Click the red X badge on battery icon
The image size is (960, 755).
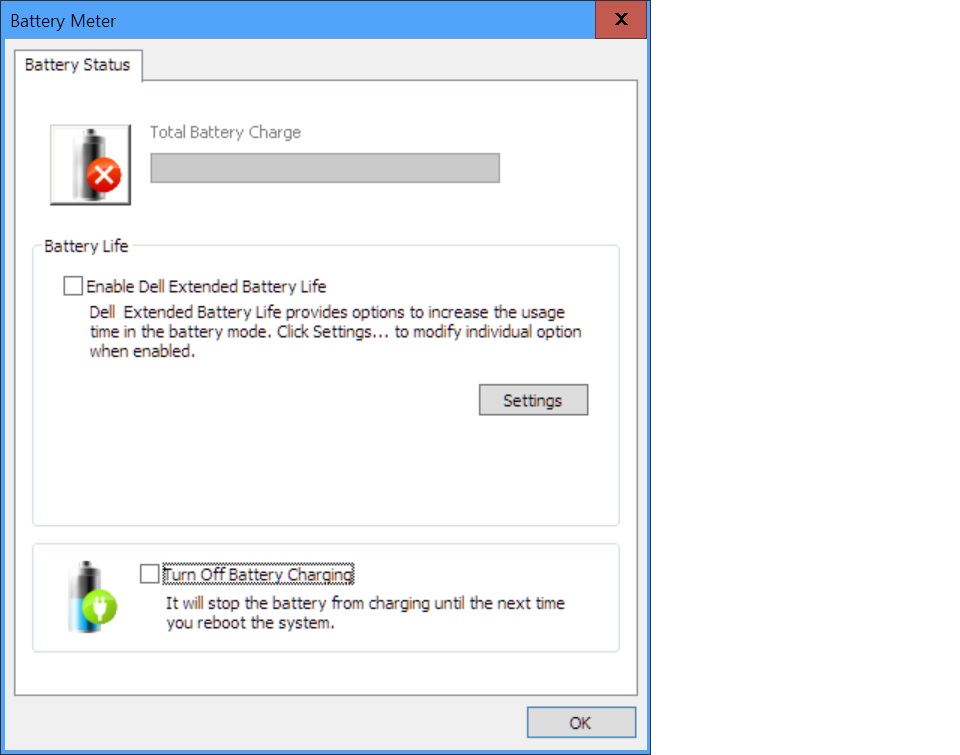[103, 176]
